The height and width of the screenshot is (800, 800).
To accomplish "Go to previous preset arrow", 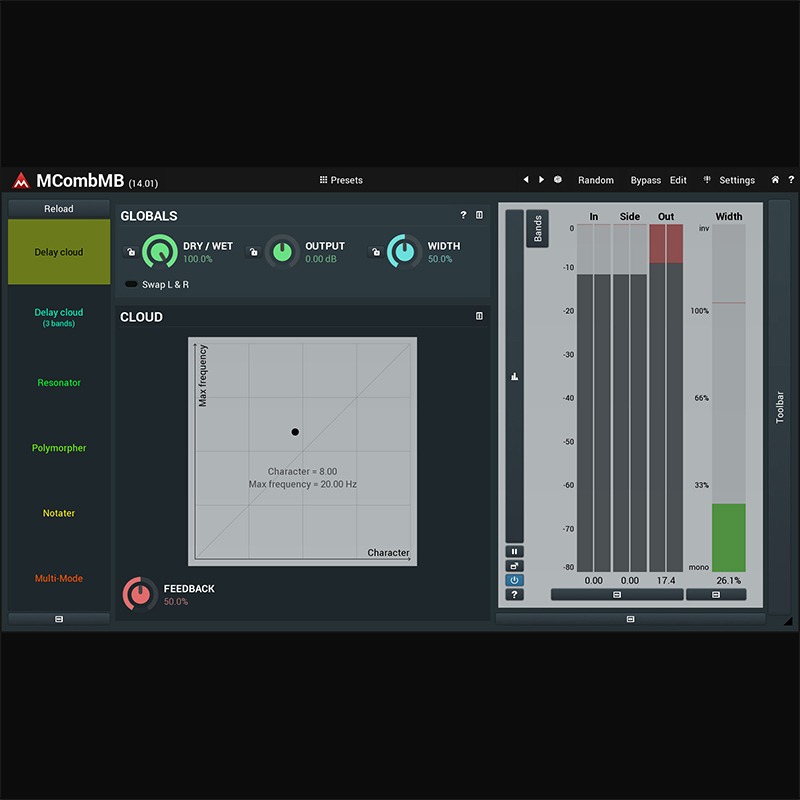I will pos(526,180).
